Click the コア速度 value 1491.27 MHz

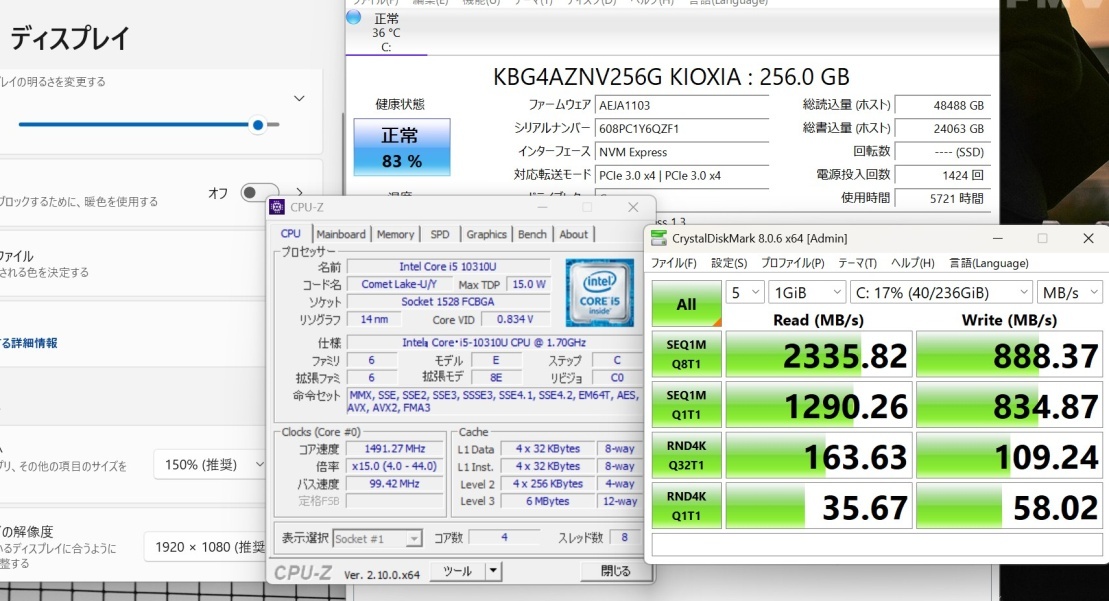point(395,449)
